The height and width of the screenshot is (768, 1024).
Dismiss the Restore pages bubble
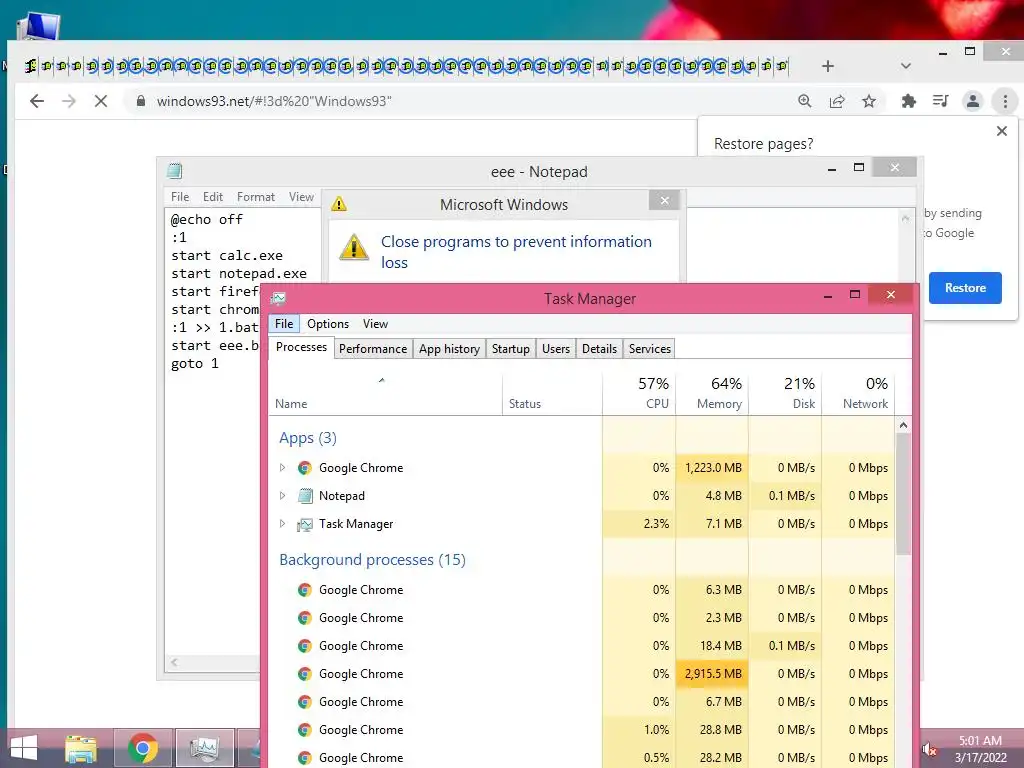tap(1002, 131)
